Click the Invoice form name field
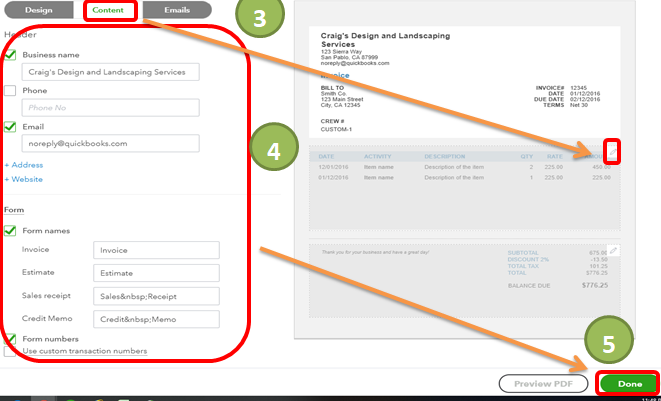661x401 pixels. coord(156,250)
